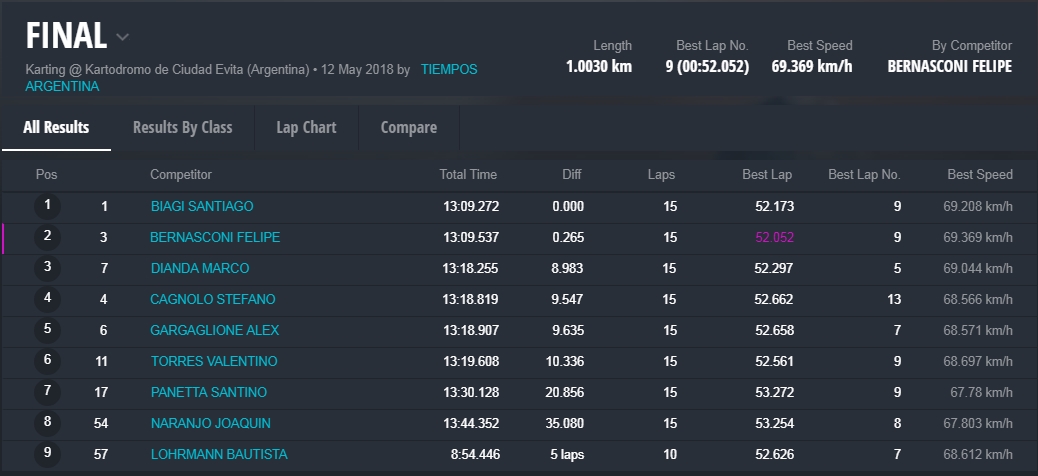Open the Lap Chart tab

click(306, 128)
